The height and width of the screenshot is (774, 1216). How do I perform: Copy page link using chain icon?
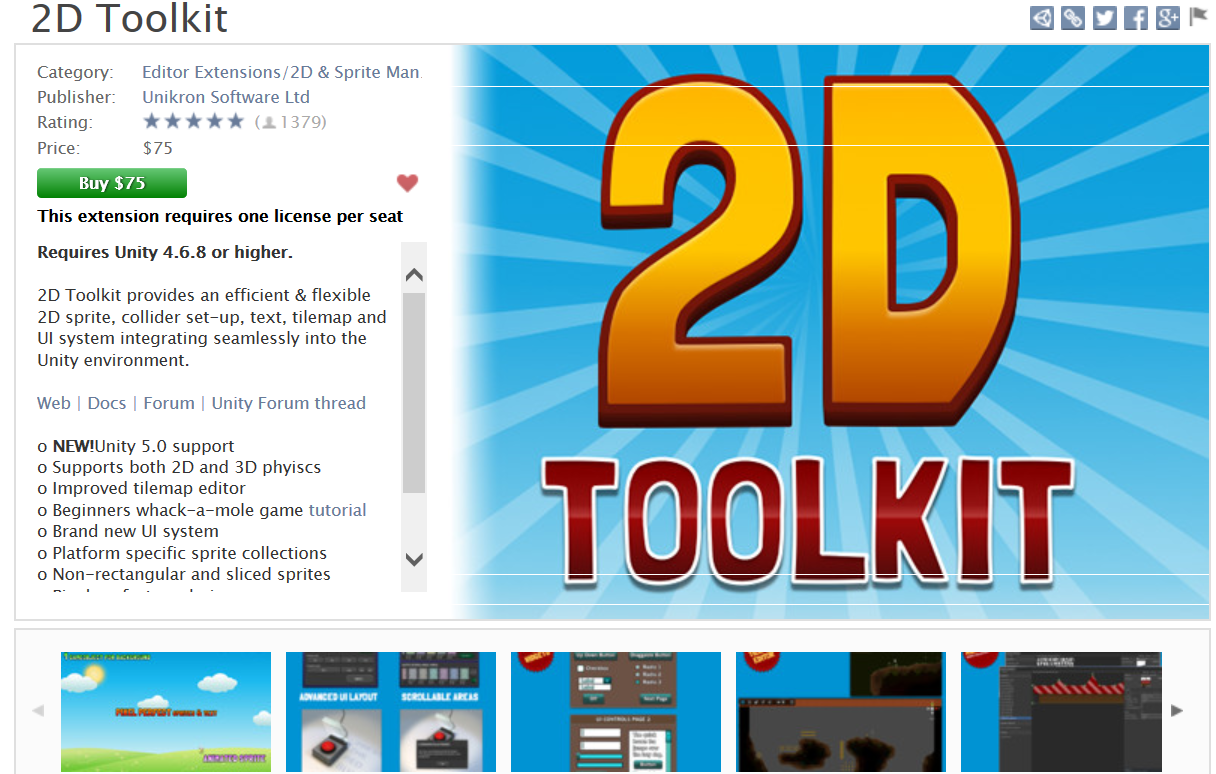(x=1073, y=18)
